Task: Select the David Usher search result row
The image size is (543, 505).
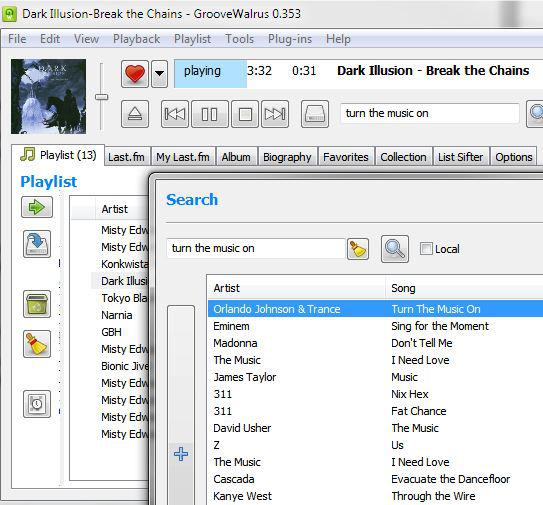Action: coord(375,428)
